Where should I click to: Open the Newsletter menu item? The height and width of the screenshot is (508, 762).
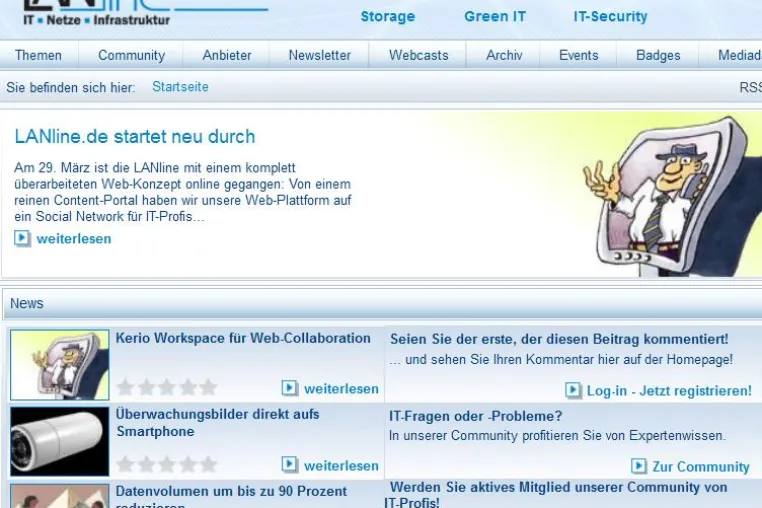320,55
